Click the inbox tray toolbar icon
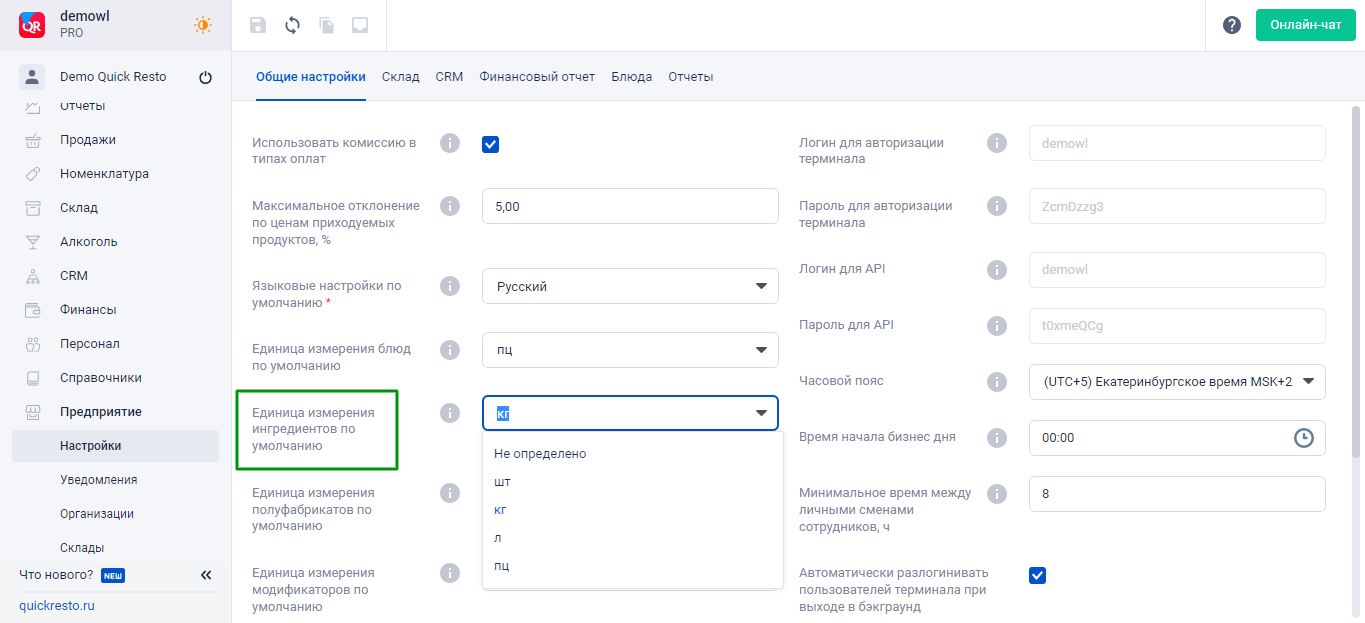1365x623 pixels. click(360, 25)
